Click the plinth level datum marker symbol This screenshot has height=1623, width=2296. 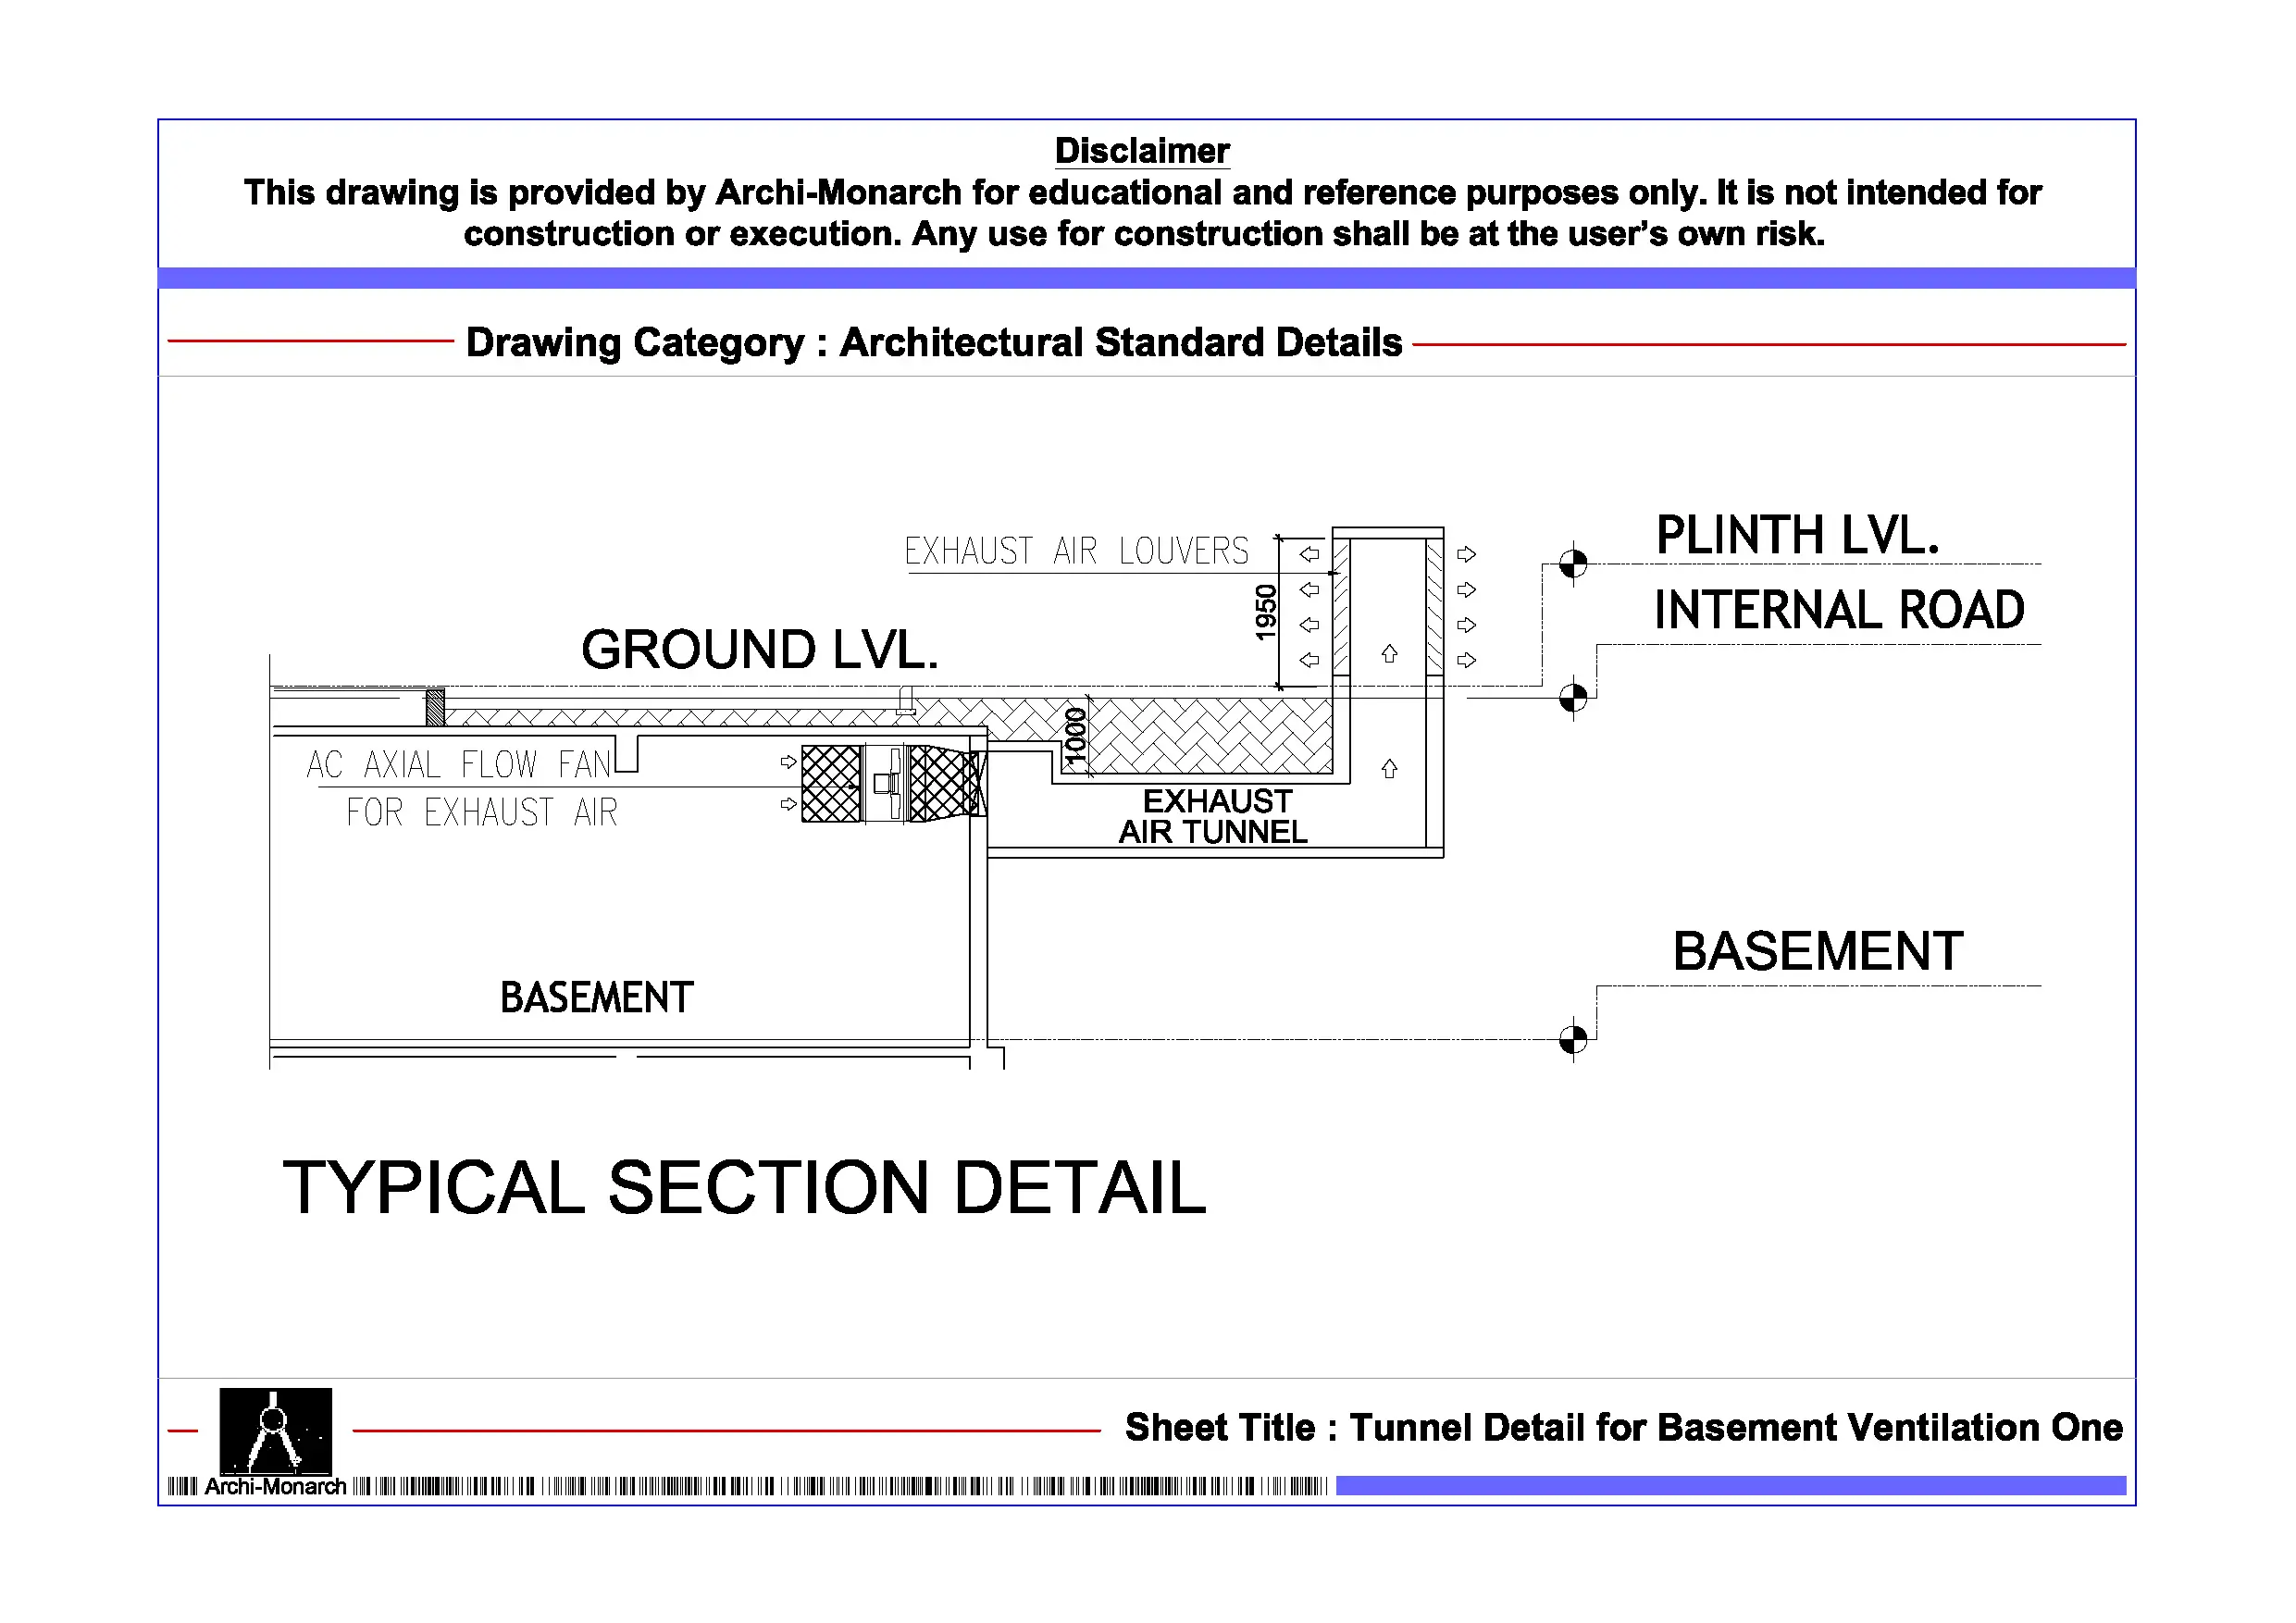tap(1573, 564)
